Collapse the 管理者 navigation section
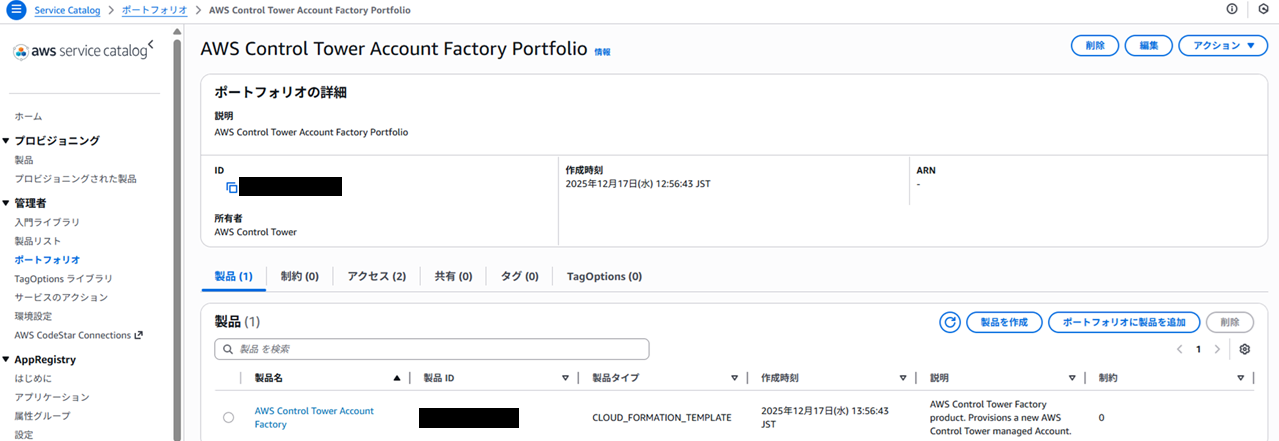Image resolution: width=1279 pixels, height=441 pixels. (6, 203)
